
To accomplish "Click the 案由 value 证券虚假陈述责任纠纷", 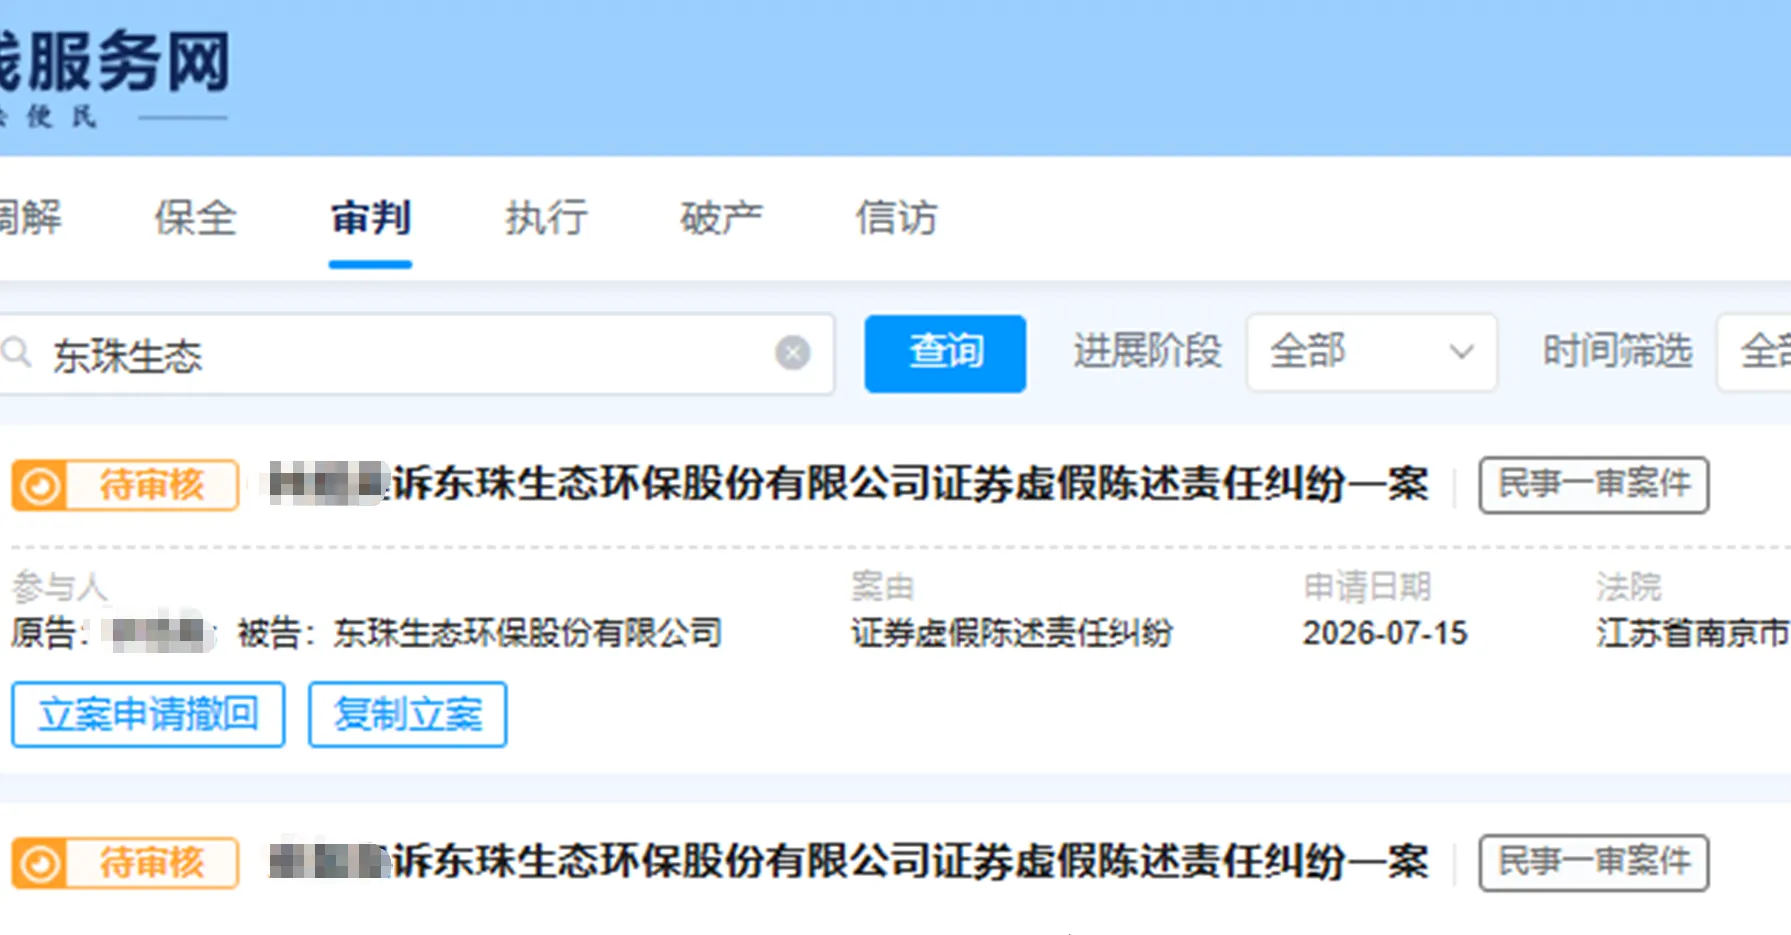I will (1012, 633).
